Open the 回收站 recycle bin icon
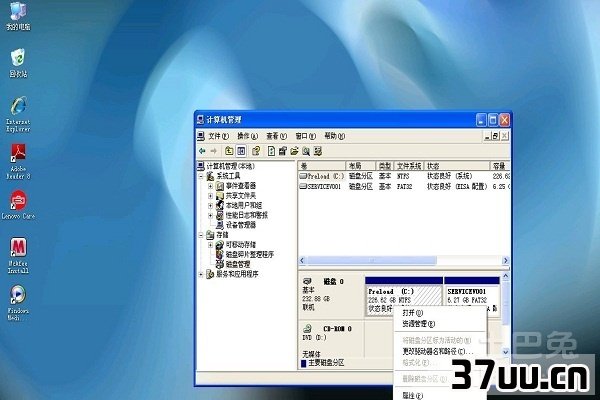This screenshot has width=600, height=400. click(x=18, y=63)
